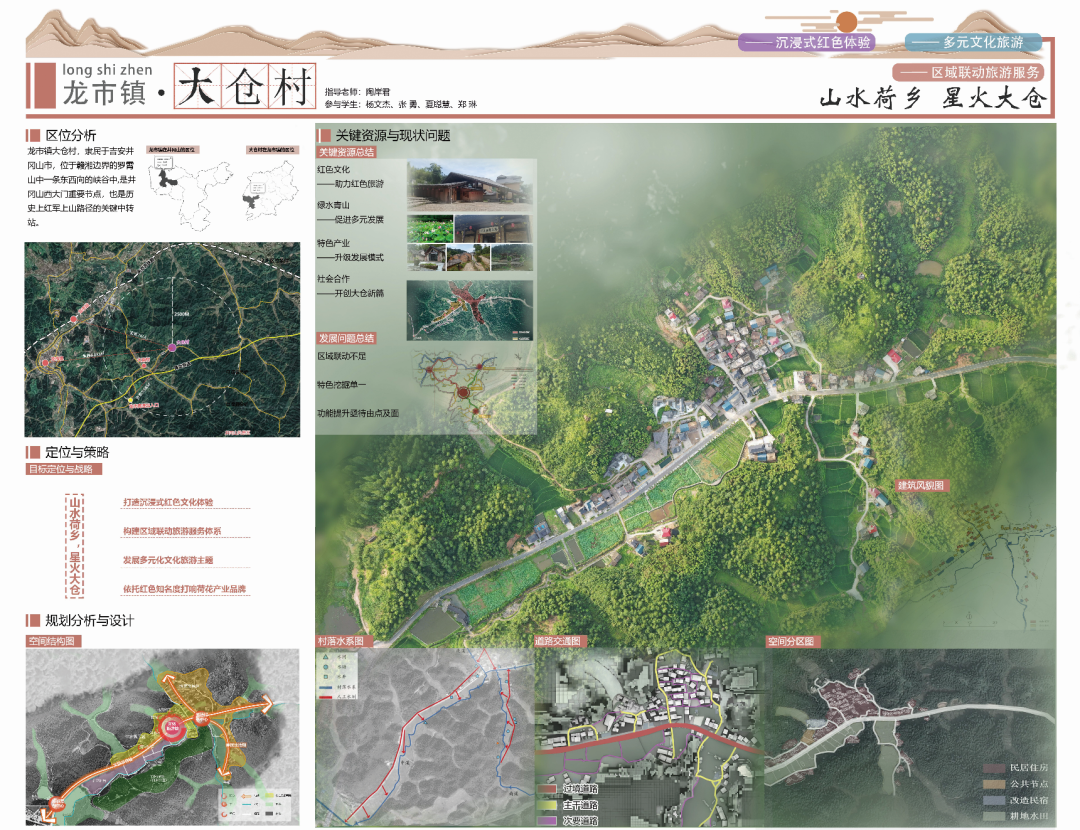This screenshot has width=1080, height=830.
Task: Click the 过境道路 red legend swatch
Action: tap(545, 790)
